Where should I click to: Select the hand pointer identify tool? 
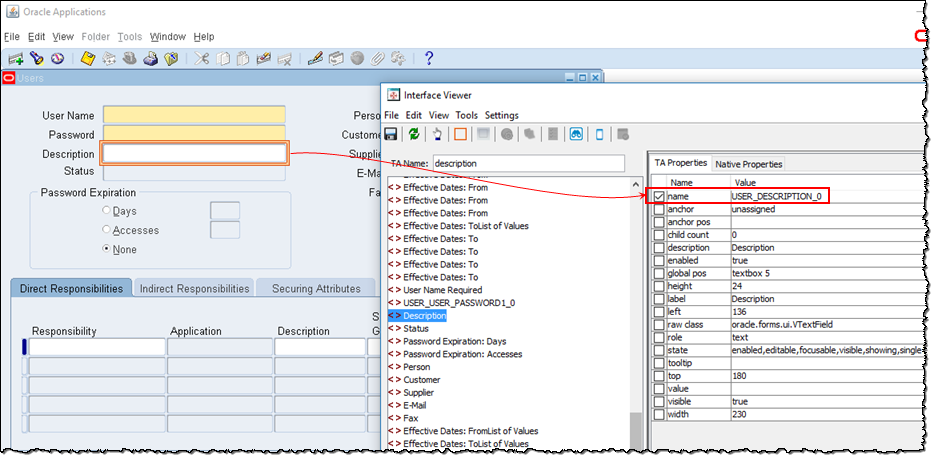click(x=437, y=134)
